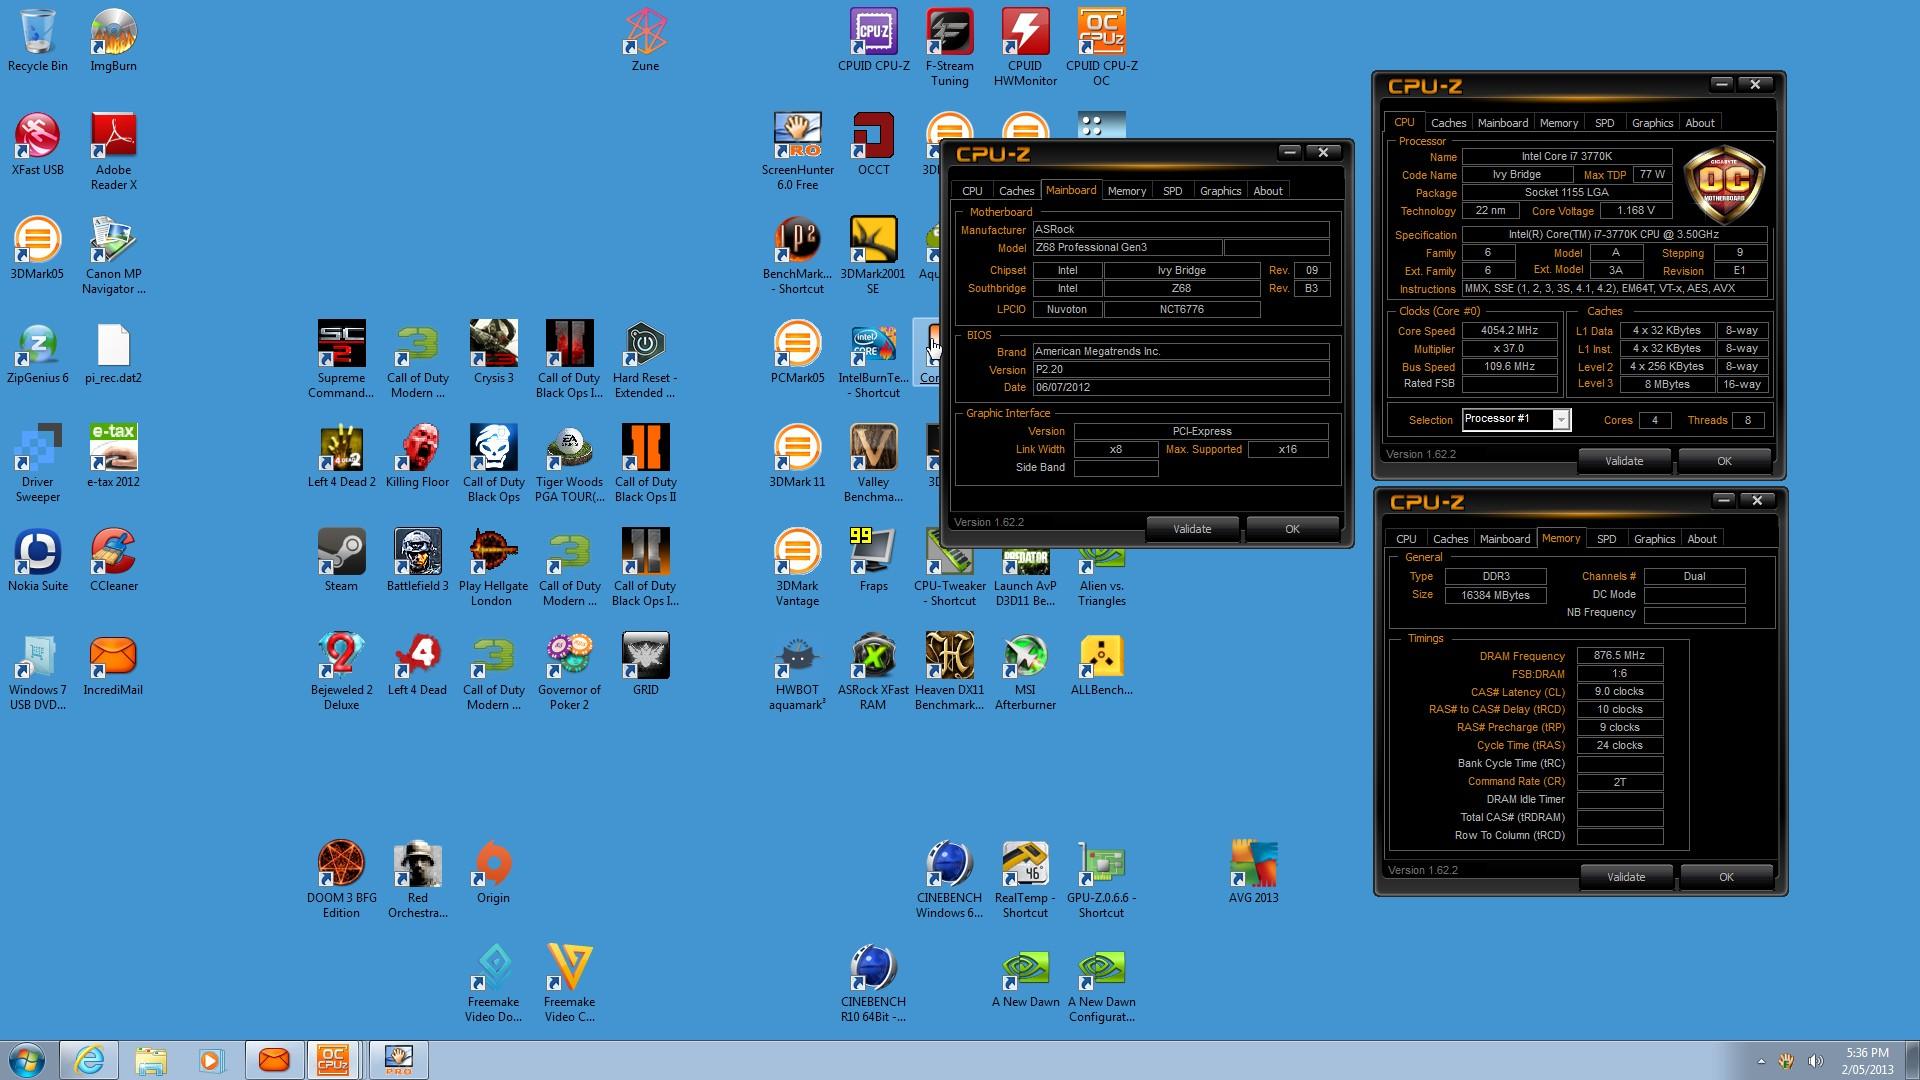
Task: Launch CPUID HWMonitor shortcut
Action: tap(1025, 47)
